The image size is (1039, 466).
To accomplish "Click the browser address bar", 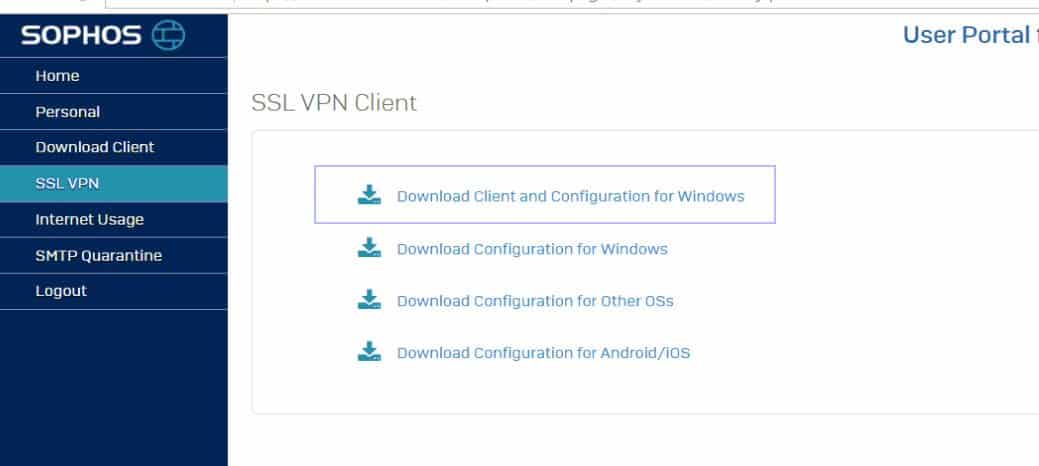I will (x=571, y=4).
